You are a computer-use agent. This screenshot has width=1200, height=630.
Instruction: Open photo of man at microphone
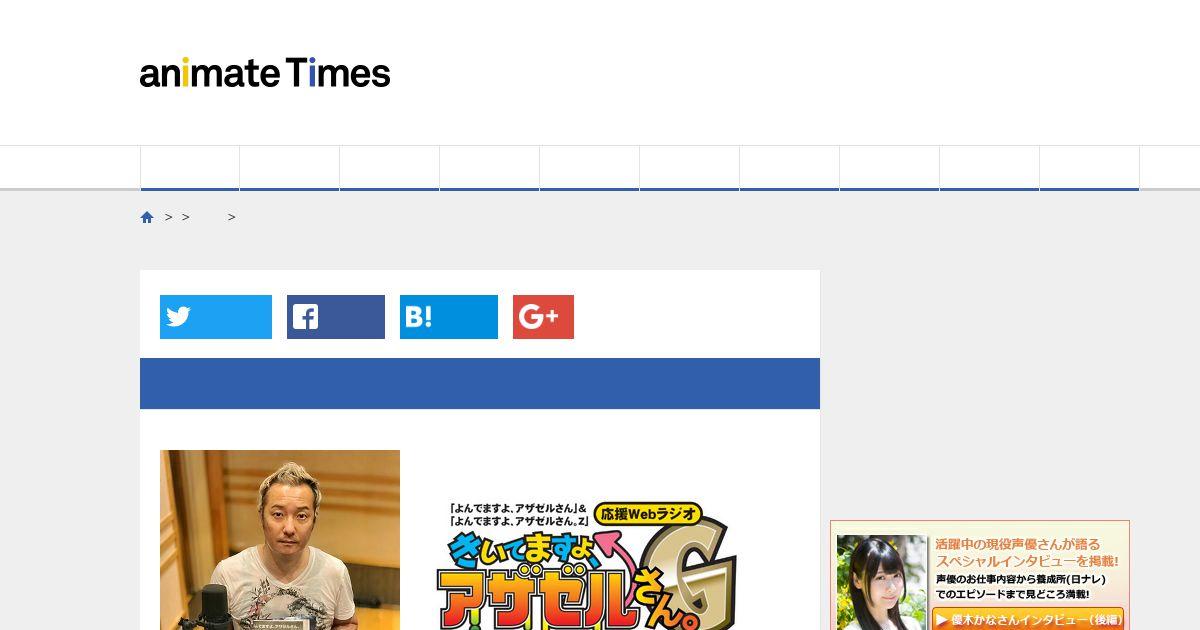[280, 540]
